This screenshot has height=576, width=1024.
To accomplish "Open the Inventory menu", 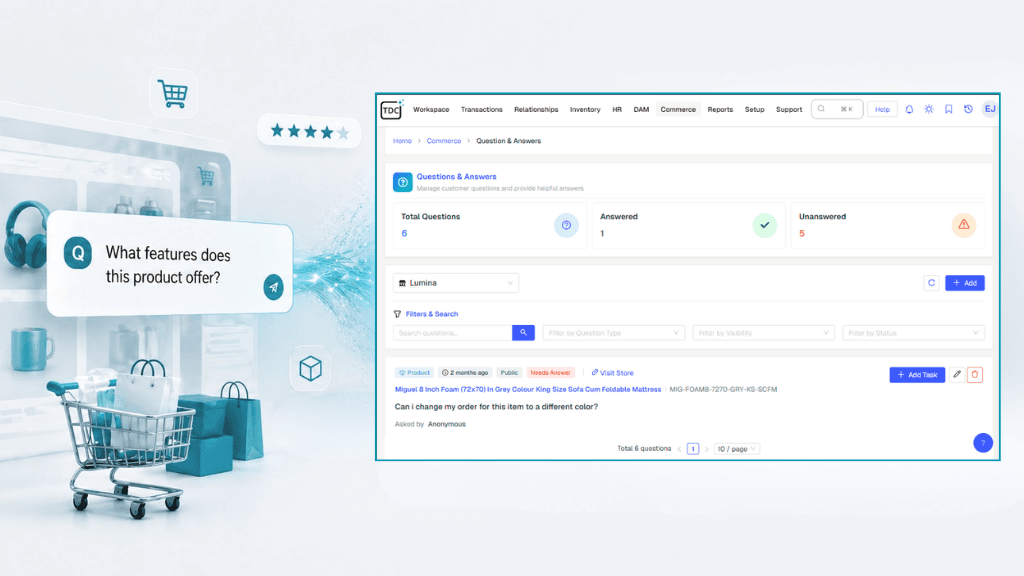I will click(584, 110).
